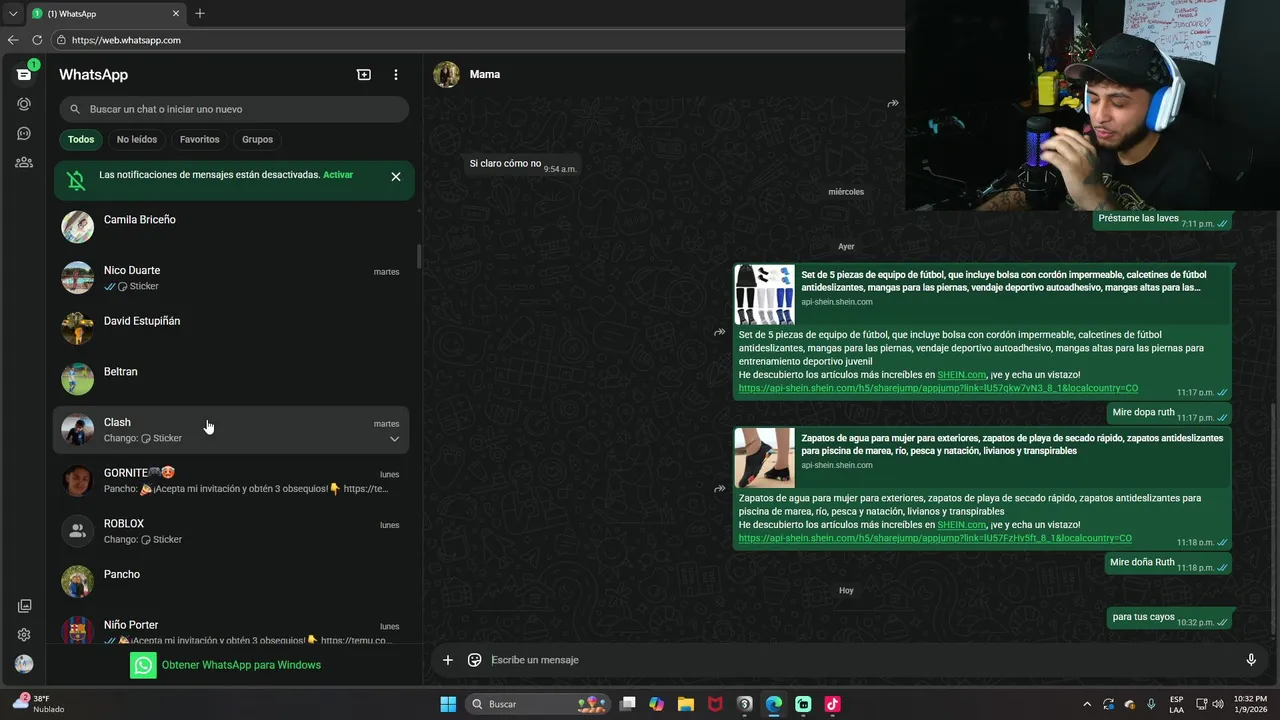Open the Chats icon in left sidebar
The image size is (1280, 720).
pos(24,75)
